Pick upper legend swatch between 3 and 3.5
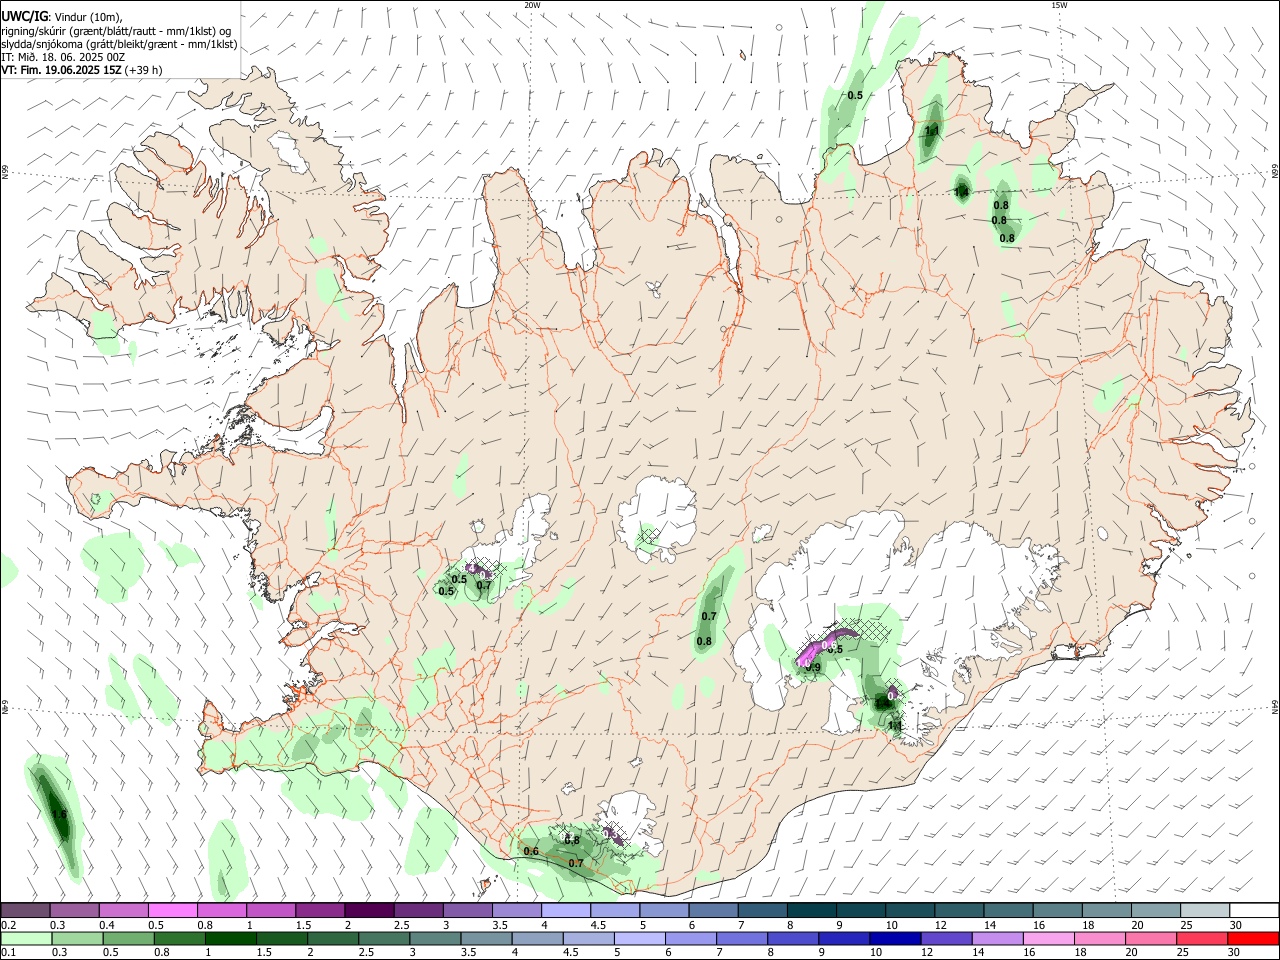 pos(468,910)
